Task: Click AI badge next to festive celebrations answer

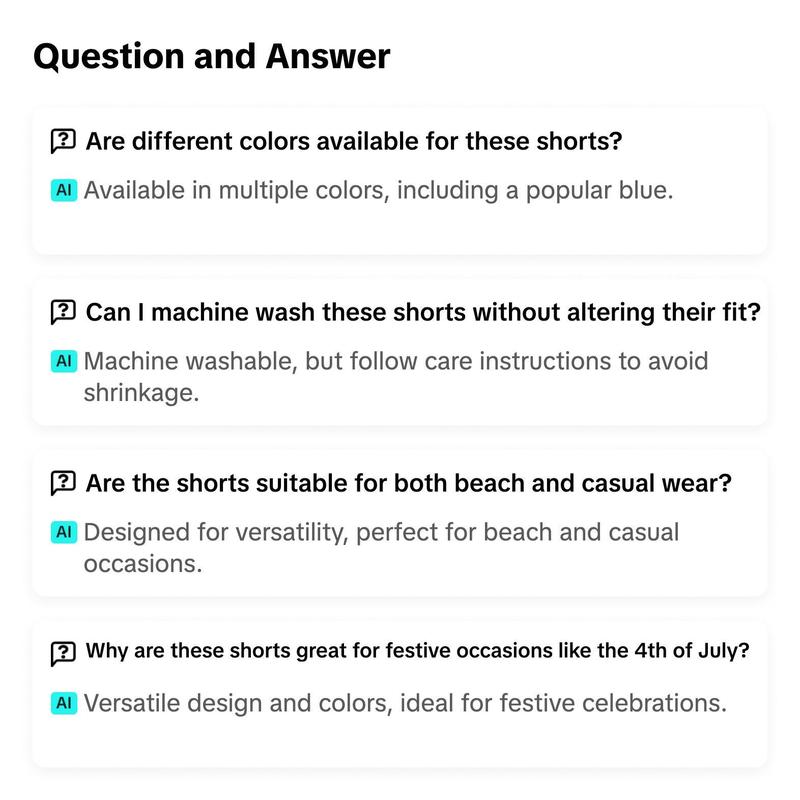Action: (64, 703)
